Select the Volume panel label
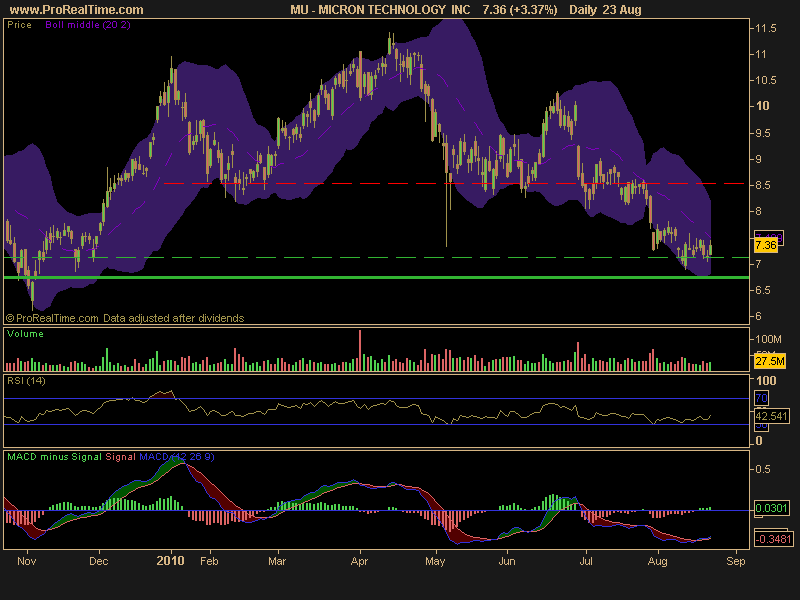Viewport: 800px width, 600px height. 25,334
